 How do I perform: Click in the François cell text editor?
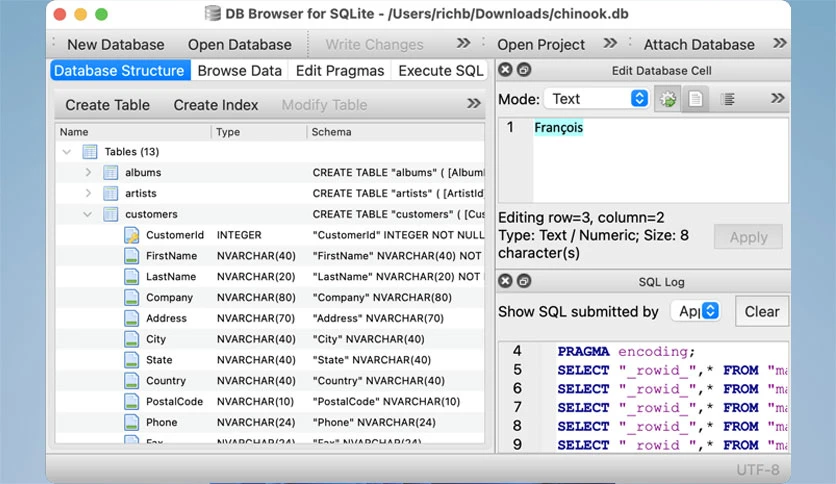coord(660,160)
